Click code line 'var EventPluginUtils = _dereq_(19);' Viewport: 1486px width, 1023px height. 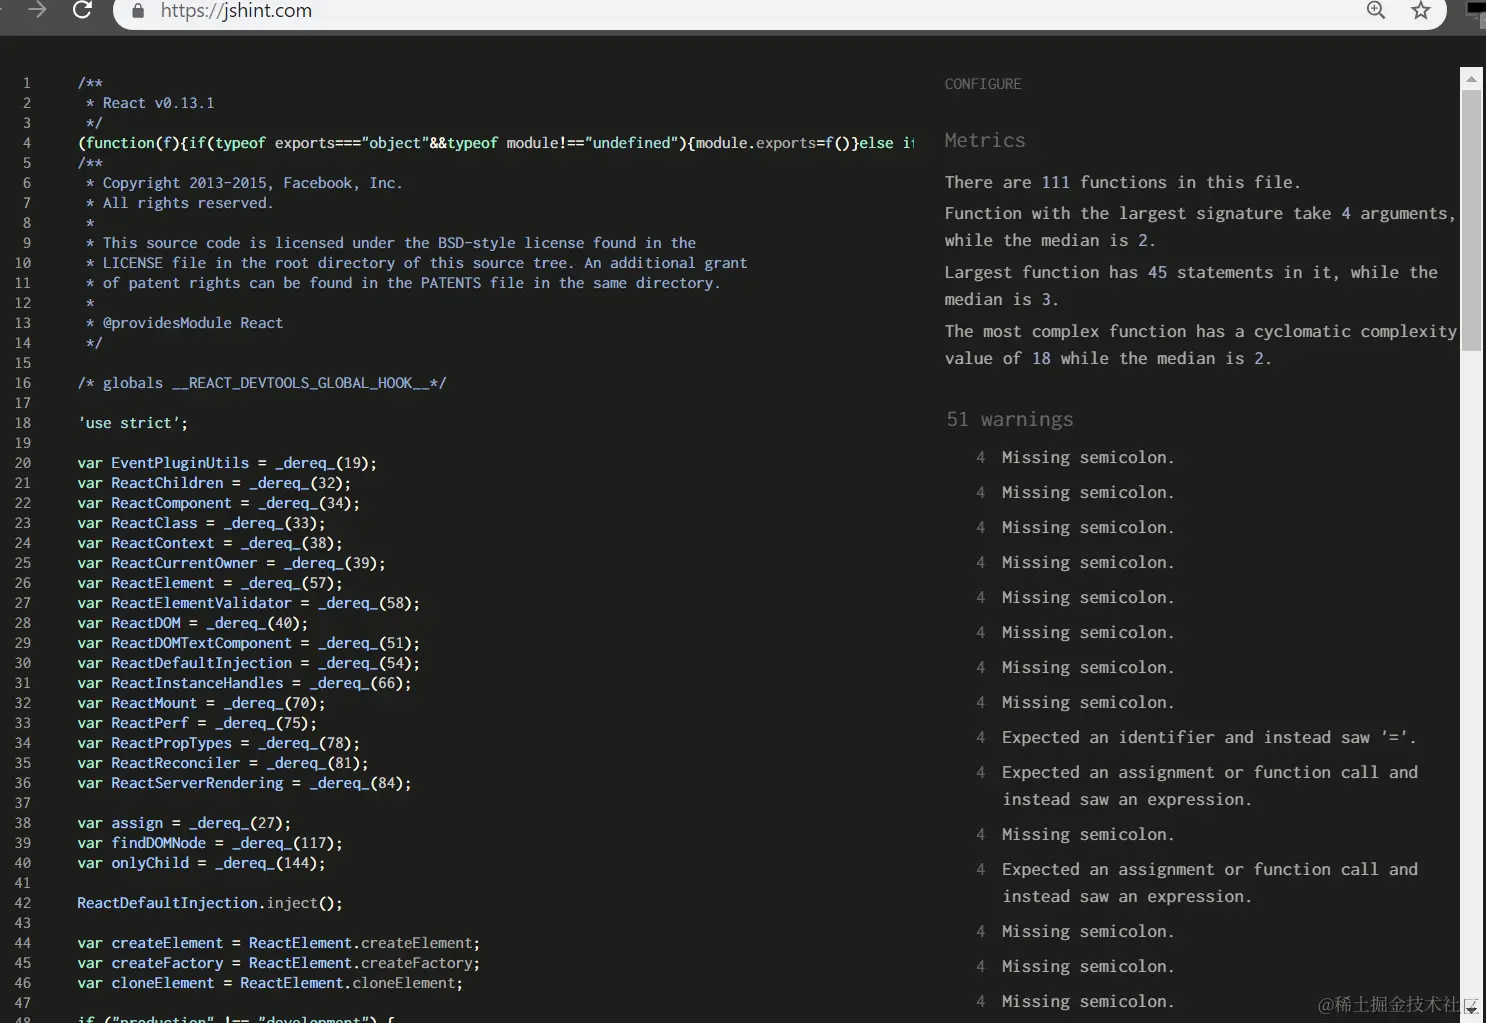227,463
